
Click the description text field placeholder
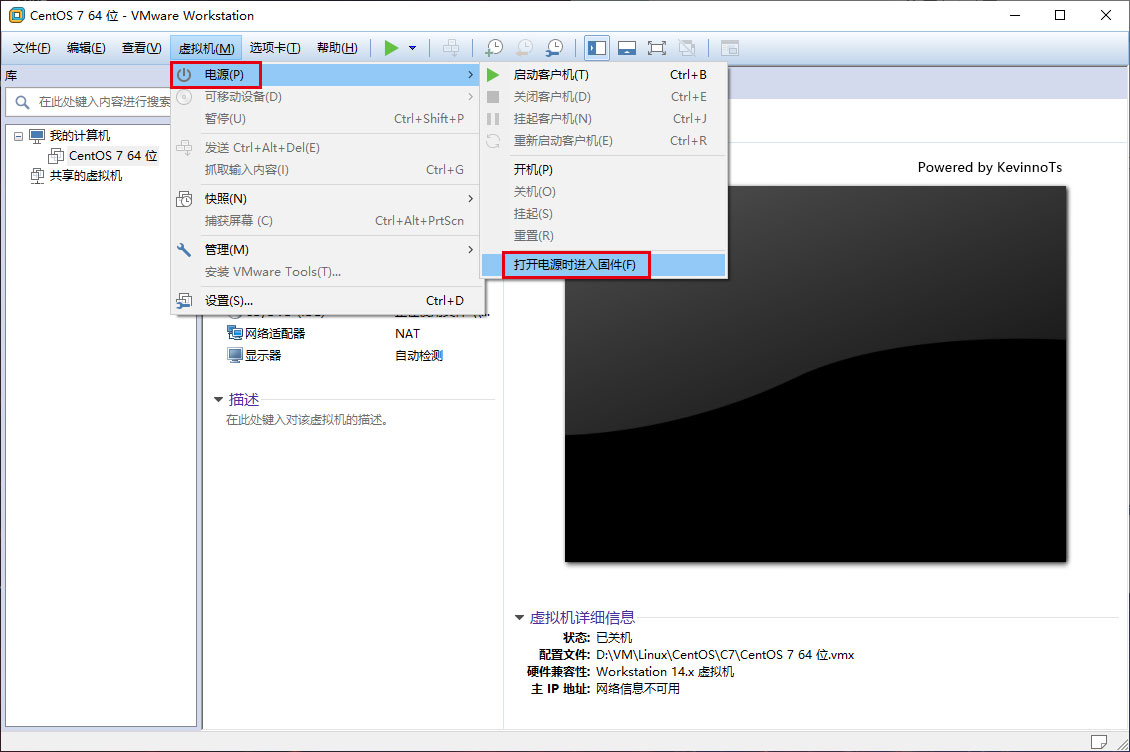[308, 420]
